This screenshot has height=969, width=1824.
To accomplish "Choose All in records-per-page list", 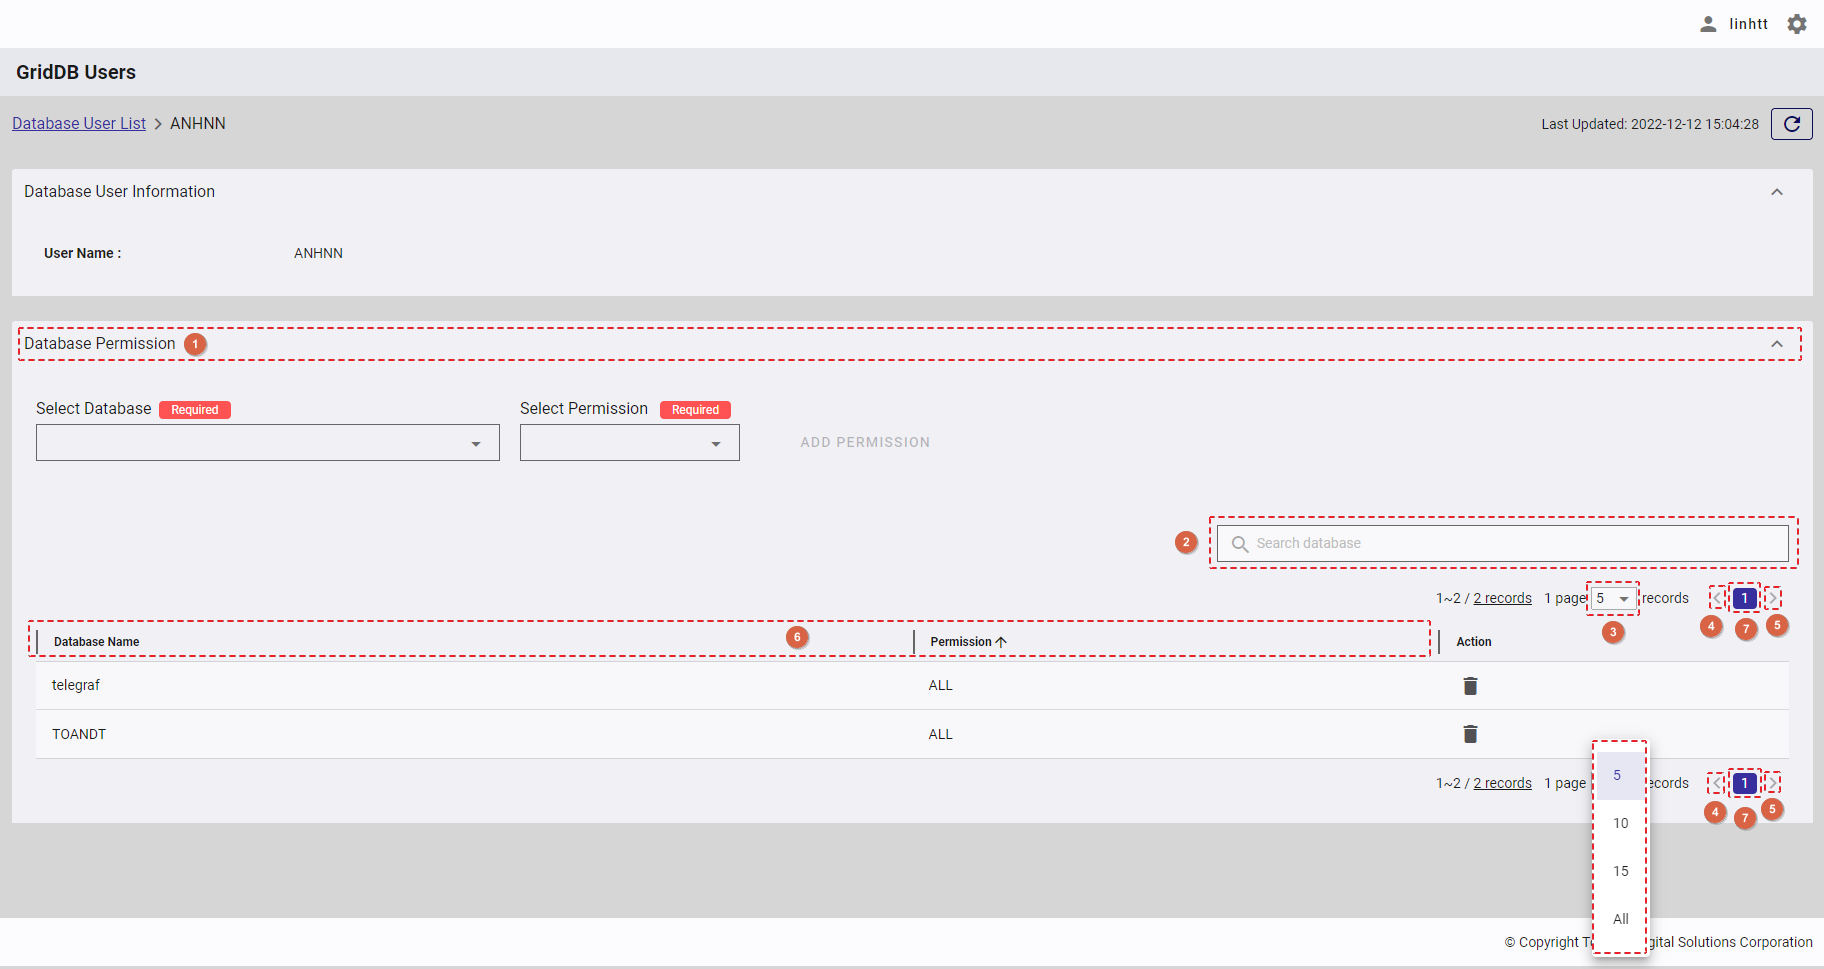I will [1620, 919].
